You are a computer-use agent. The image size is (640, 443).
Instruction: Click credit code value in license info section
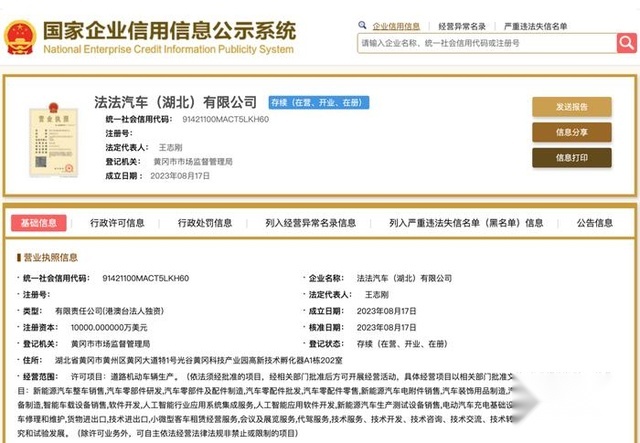click(x=145, y=278)
